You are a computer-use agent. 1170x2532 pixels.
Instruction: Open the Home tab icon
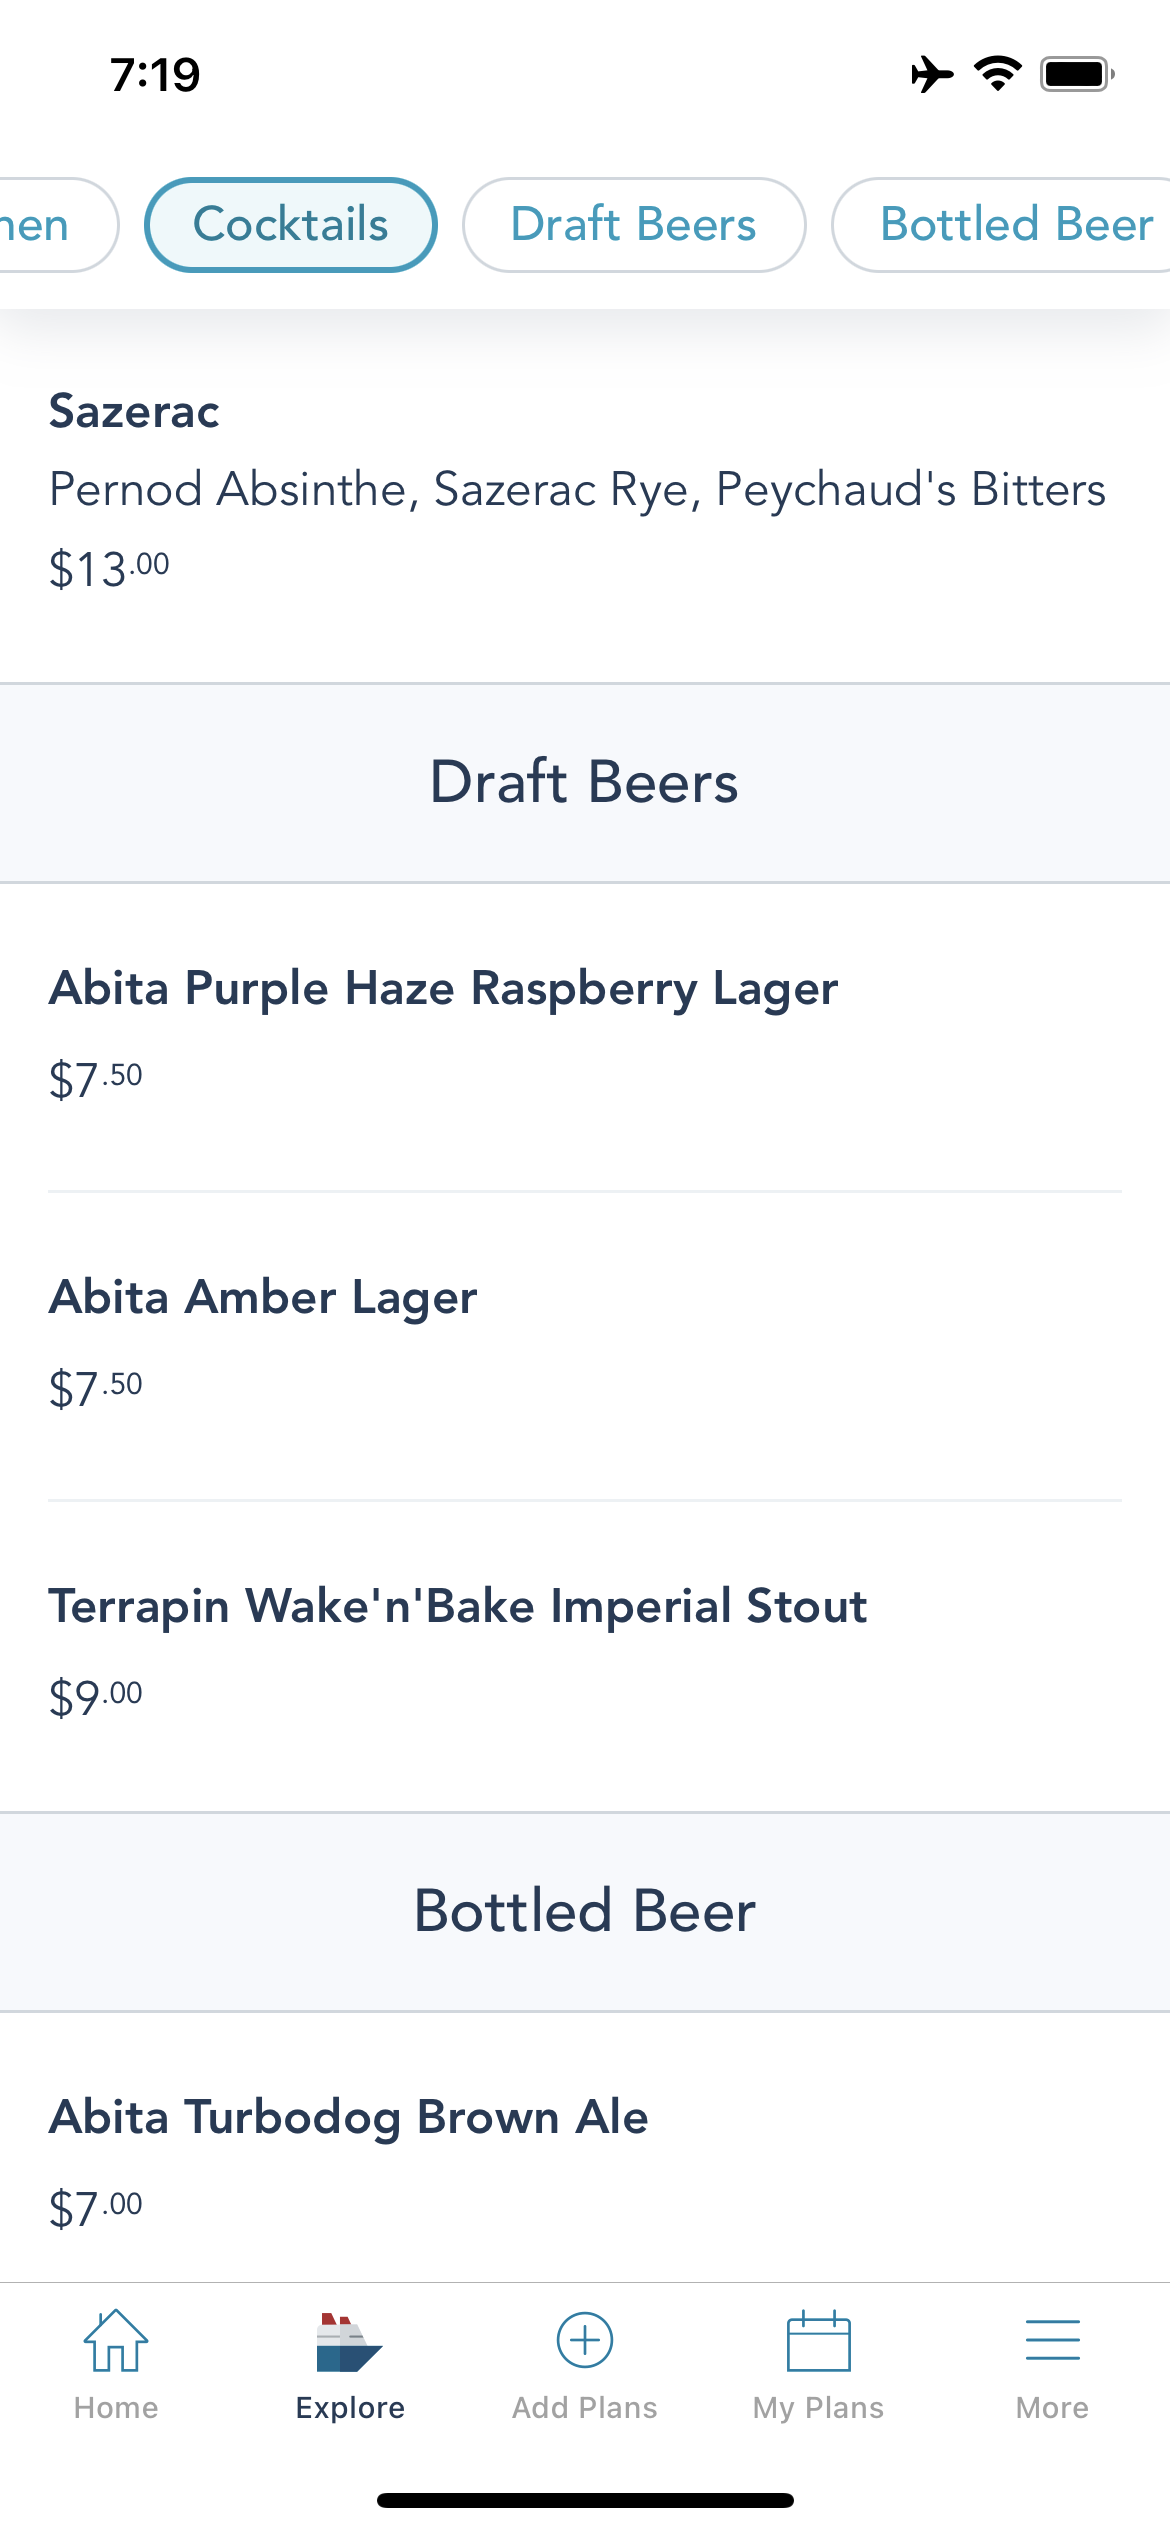pos(116,2341)
